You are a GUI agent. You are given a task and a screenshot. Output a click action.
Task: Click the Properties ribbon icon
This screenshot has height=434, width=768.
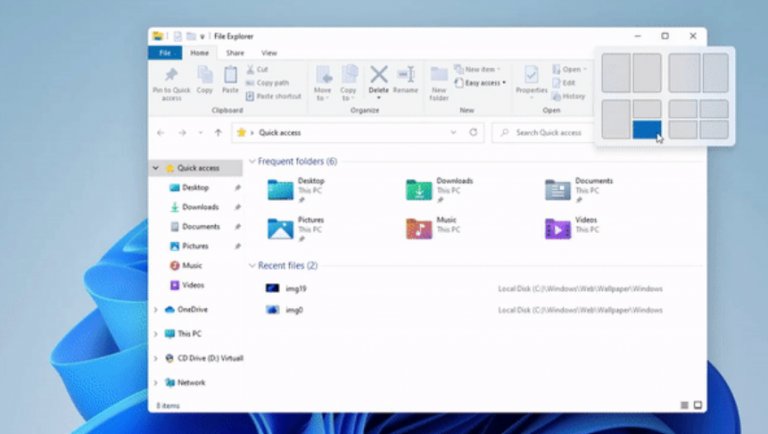tap(531, 74)
